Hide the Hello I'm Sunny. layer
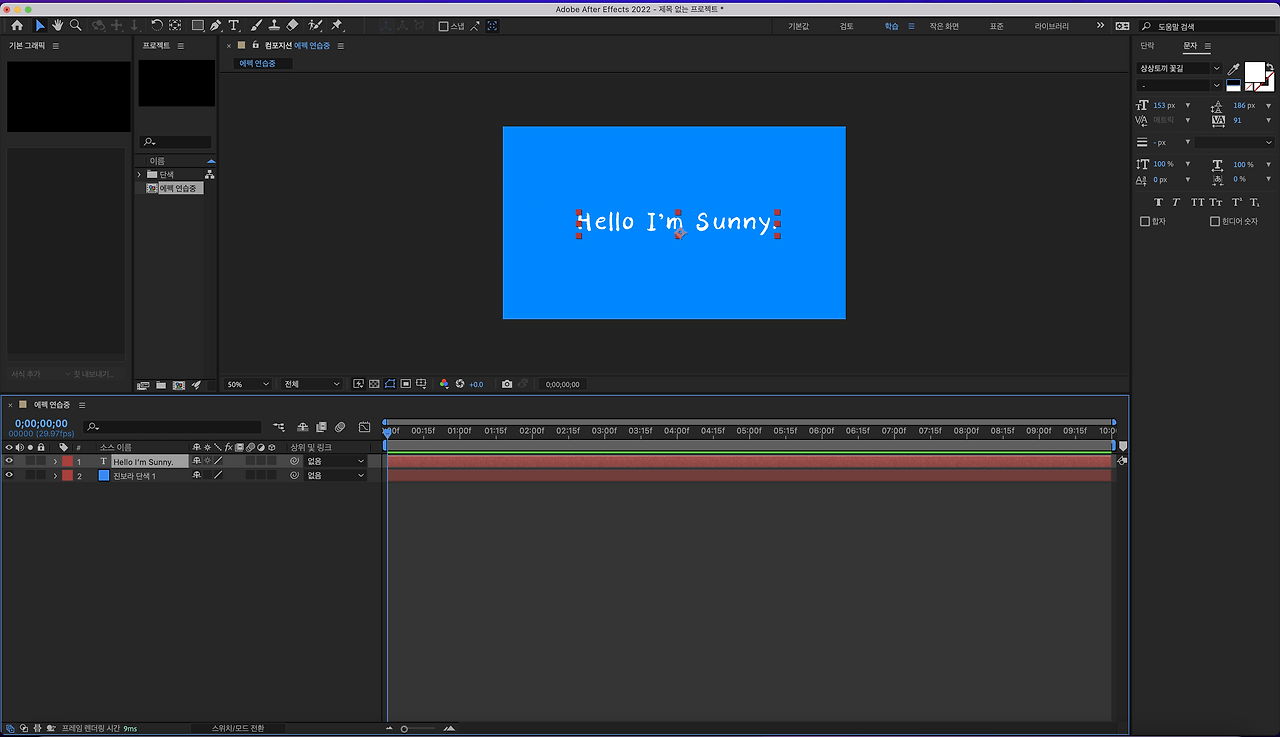 (x=9, y=461)
